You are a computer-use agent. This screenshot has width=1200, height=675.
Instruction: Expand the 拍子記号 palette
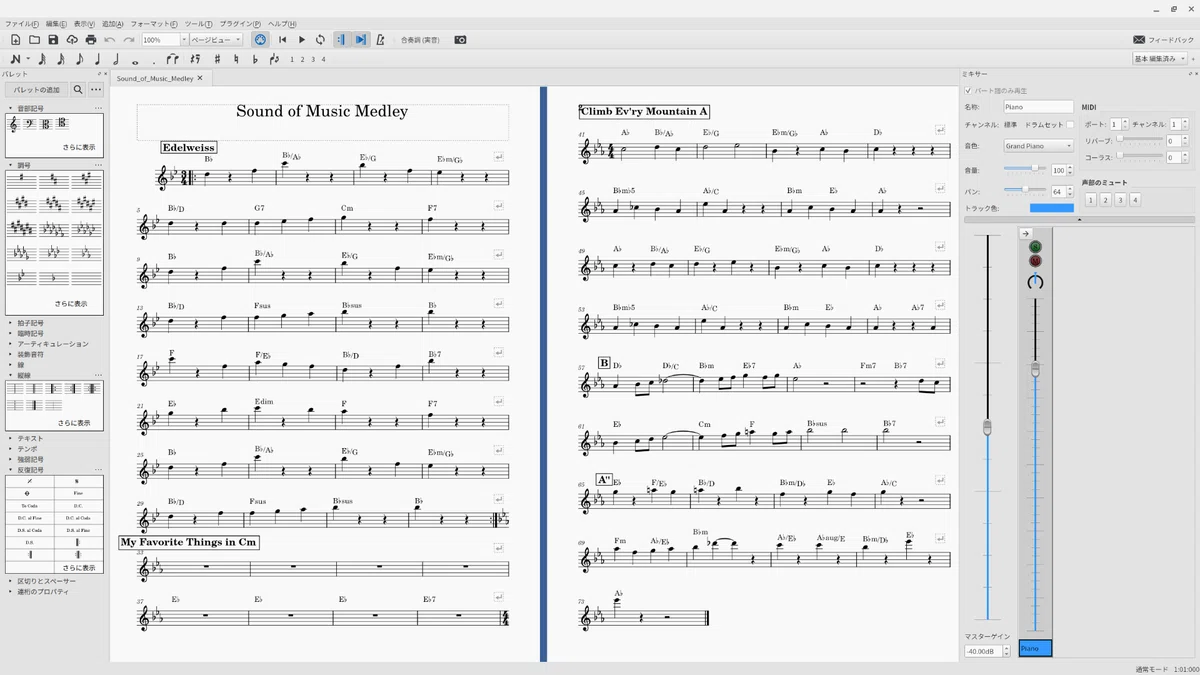tap(30, 323)
